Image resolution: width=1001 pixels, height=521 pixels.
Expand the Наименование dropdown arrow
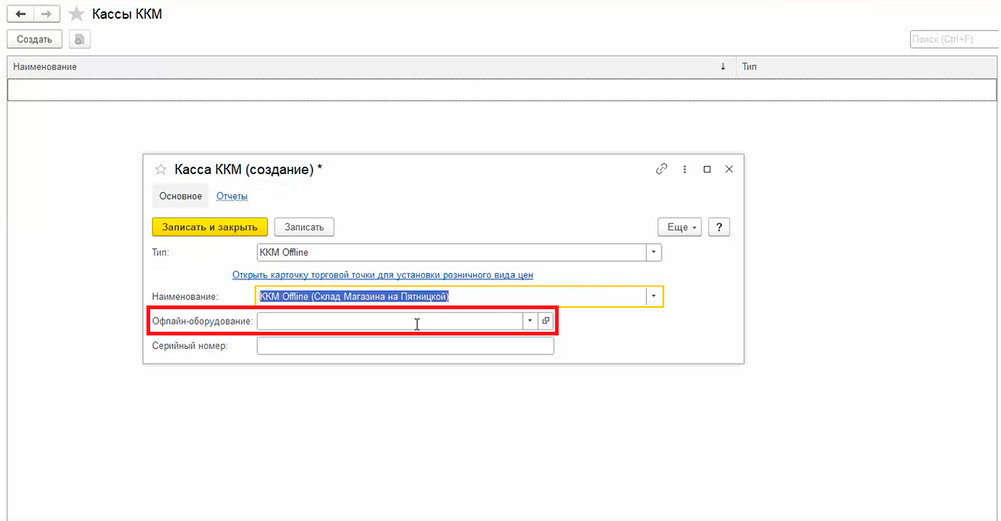[x=653, y=297]
